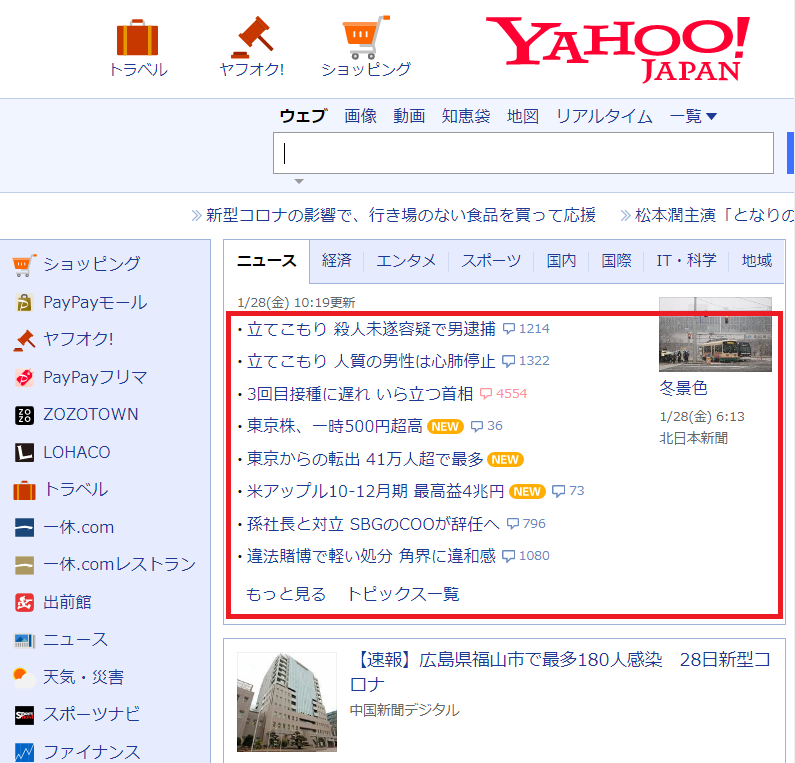Click the building thumbnail of 福山市 article
This screenshot has width=795, height=763.
[x=287, y=702]
